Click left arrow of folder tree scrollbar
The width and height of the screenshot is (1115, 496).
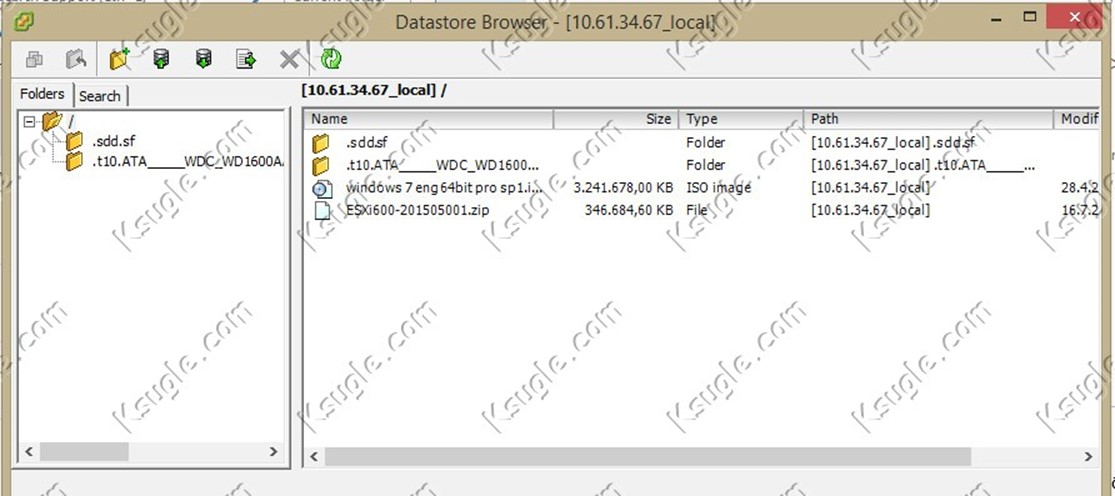tap(29, 451)
